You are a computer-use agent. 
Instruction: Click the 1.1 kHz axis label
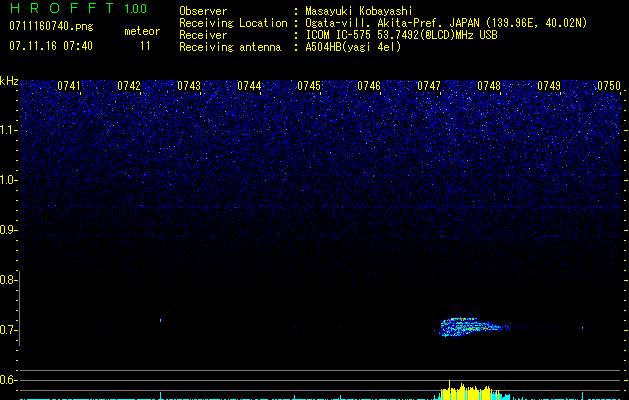[8, 130]
